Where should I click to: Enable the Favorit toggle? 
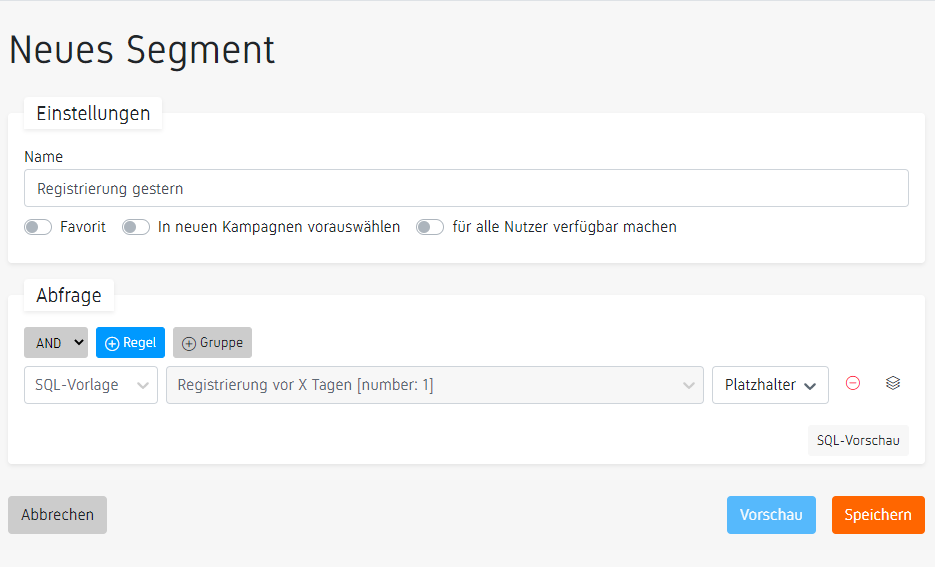pyautogui.click(x=38, y=227)
